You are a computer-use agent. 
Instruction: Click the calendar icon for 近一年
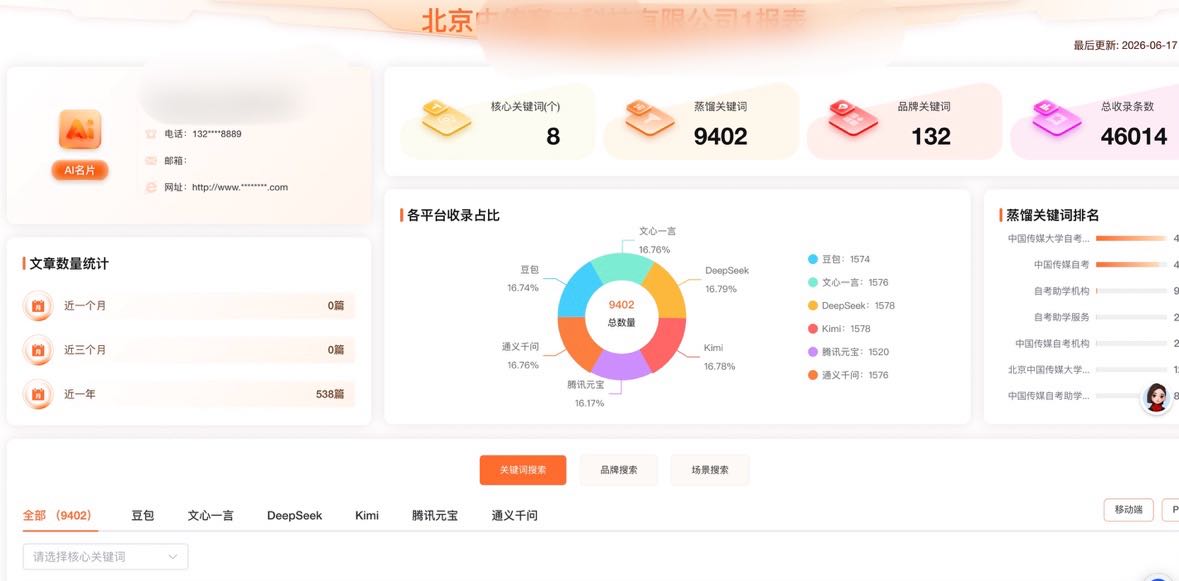click(x=38, y=394)
